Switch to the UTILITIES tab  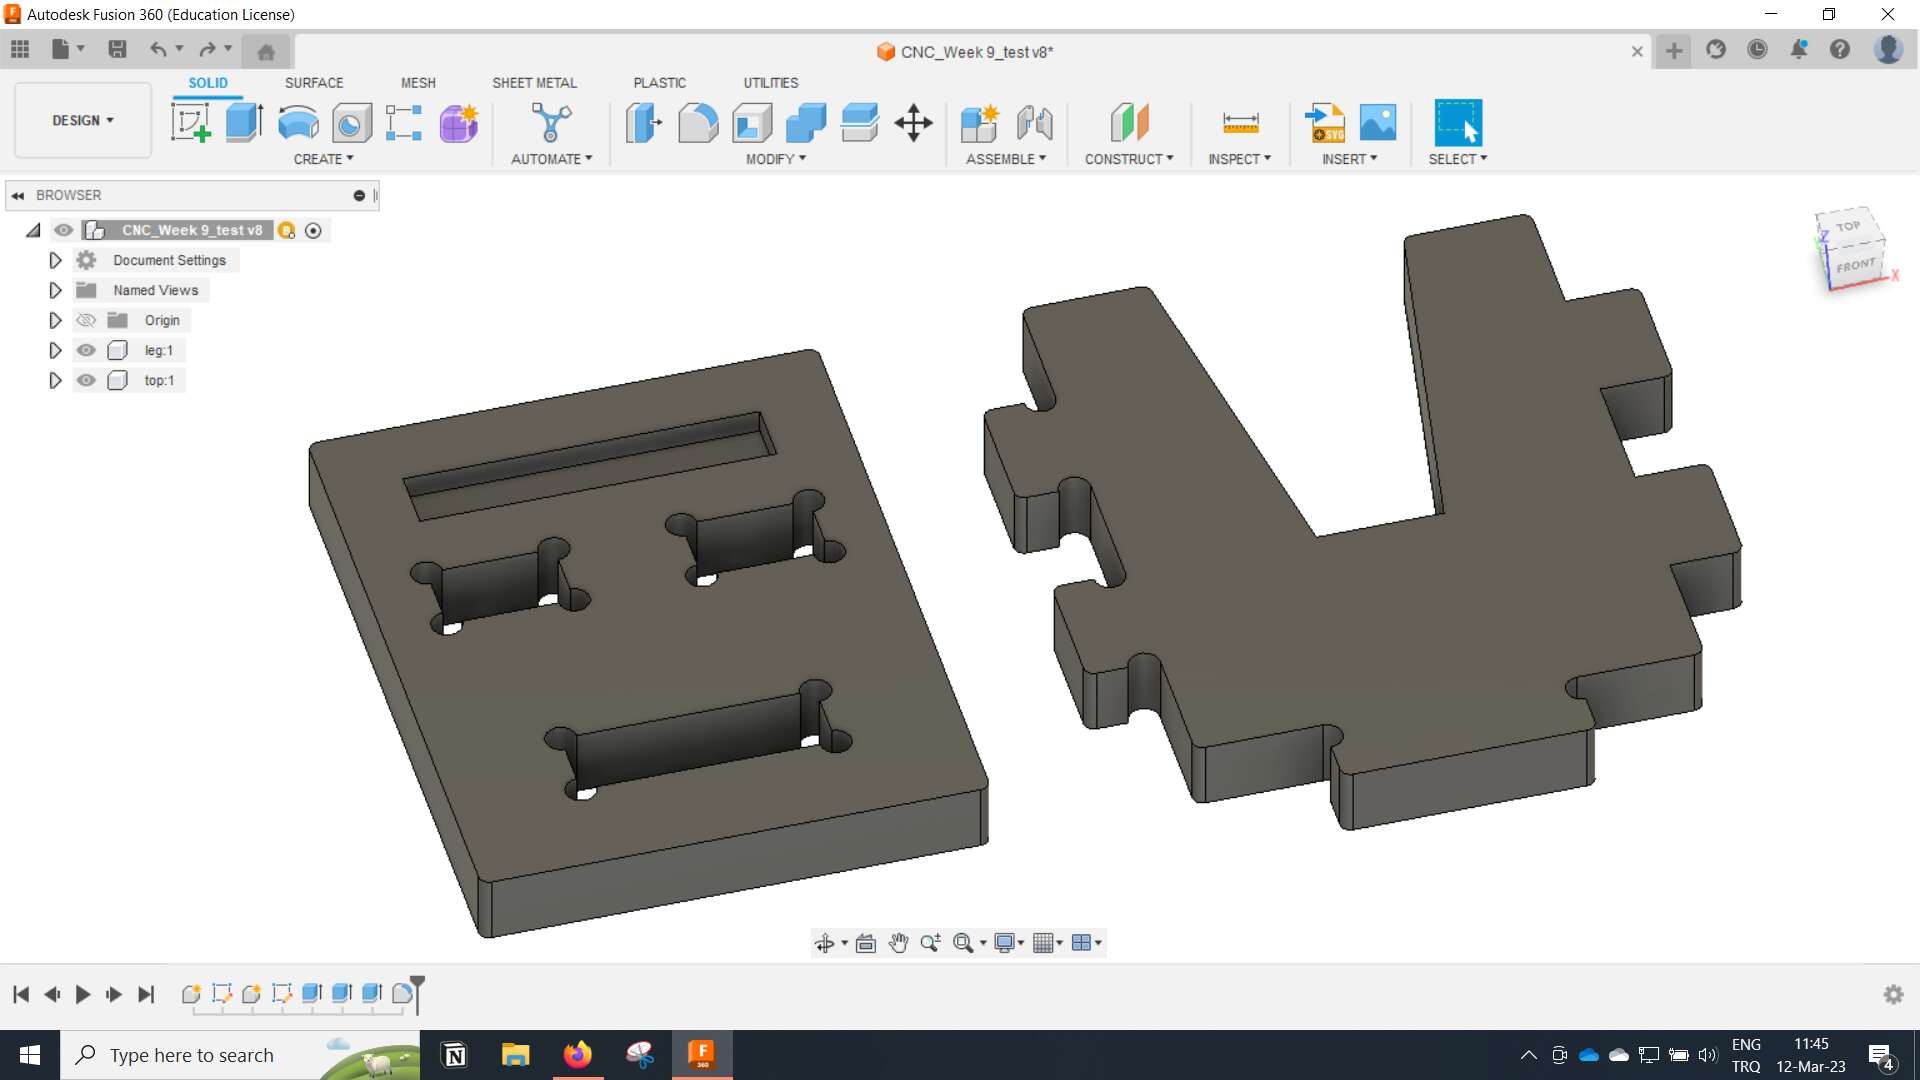(771, 83)
